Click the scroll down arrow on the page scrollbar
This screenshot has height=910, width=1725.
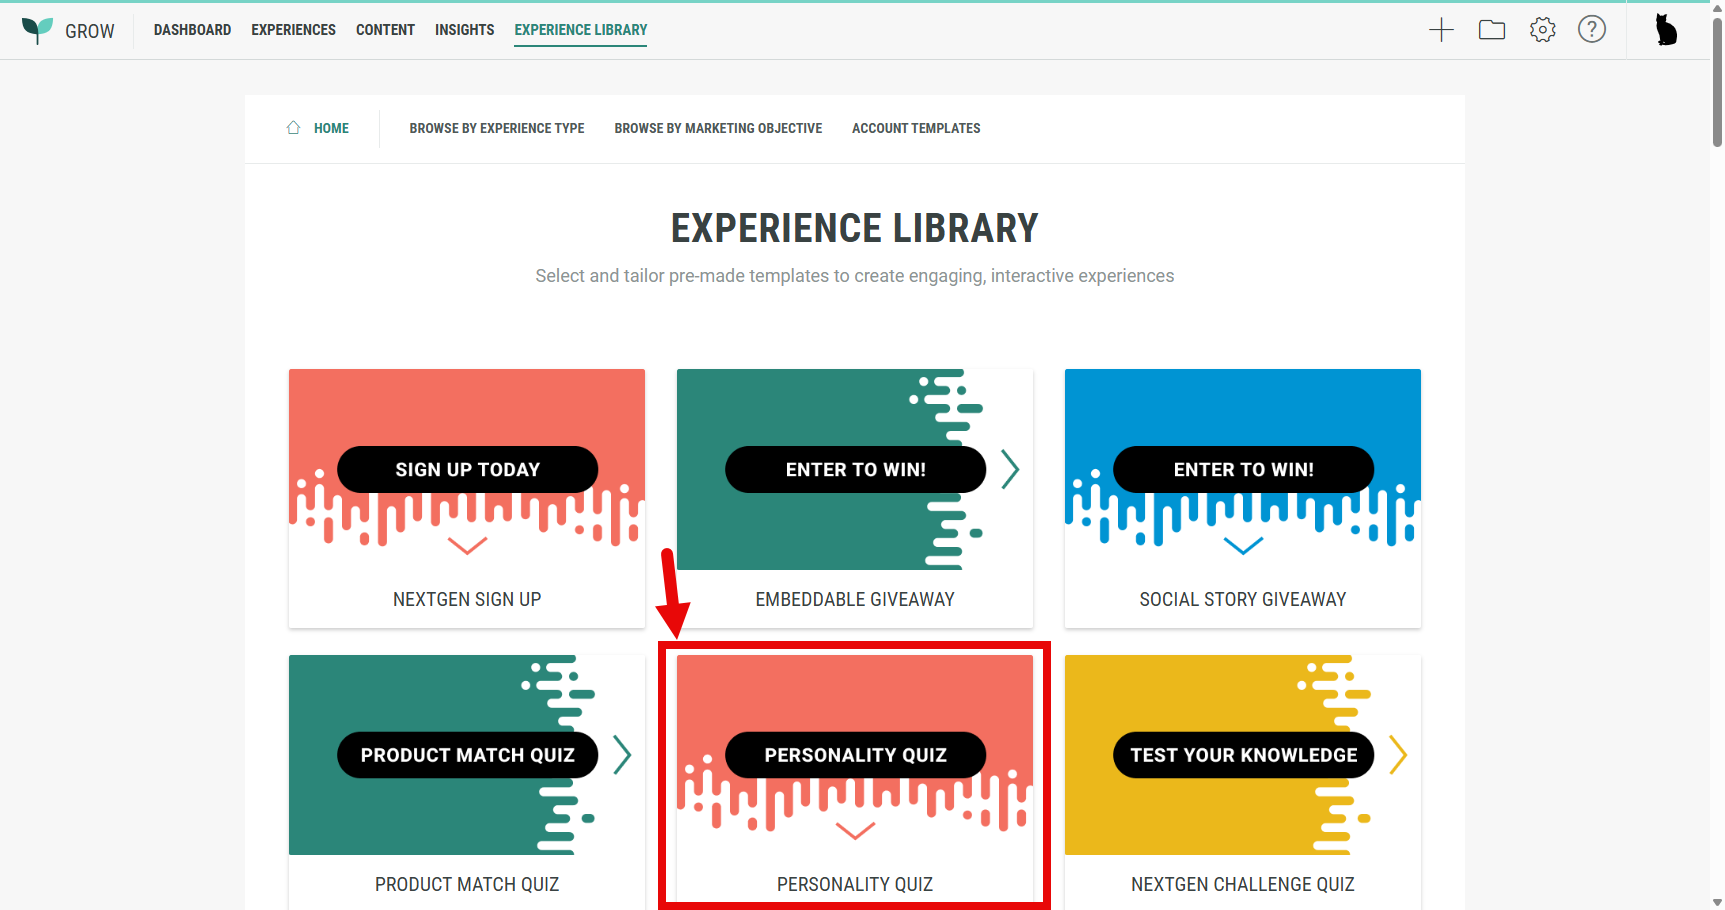pos(1717,902)
